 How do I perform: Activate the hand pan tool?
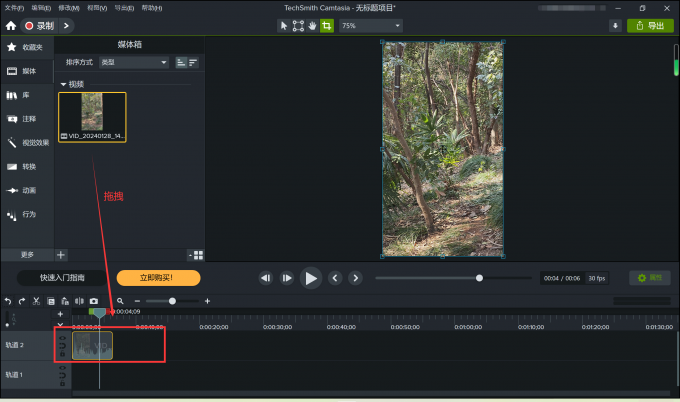[312, 26]
